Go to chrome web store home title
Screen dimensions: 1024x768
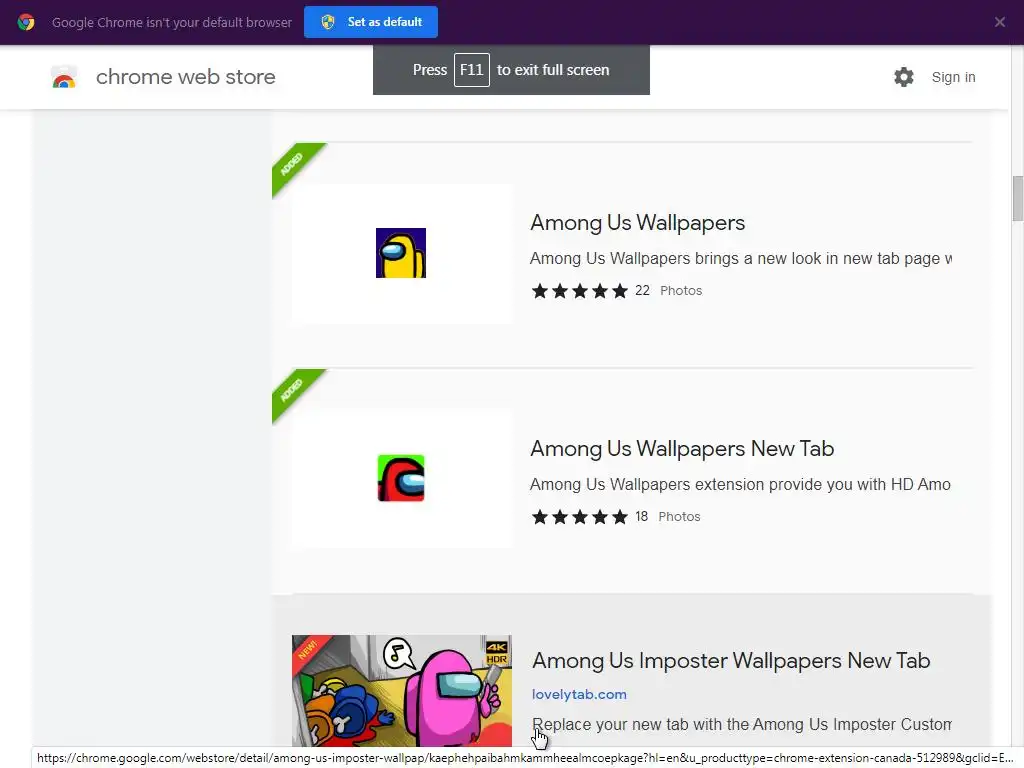pyautogui.click(x=185, y=77)
